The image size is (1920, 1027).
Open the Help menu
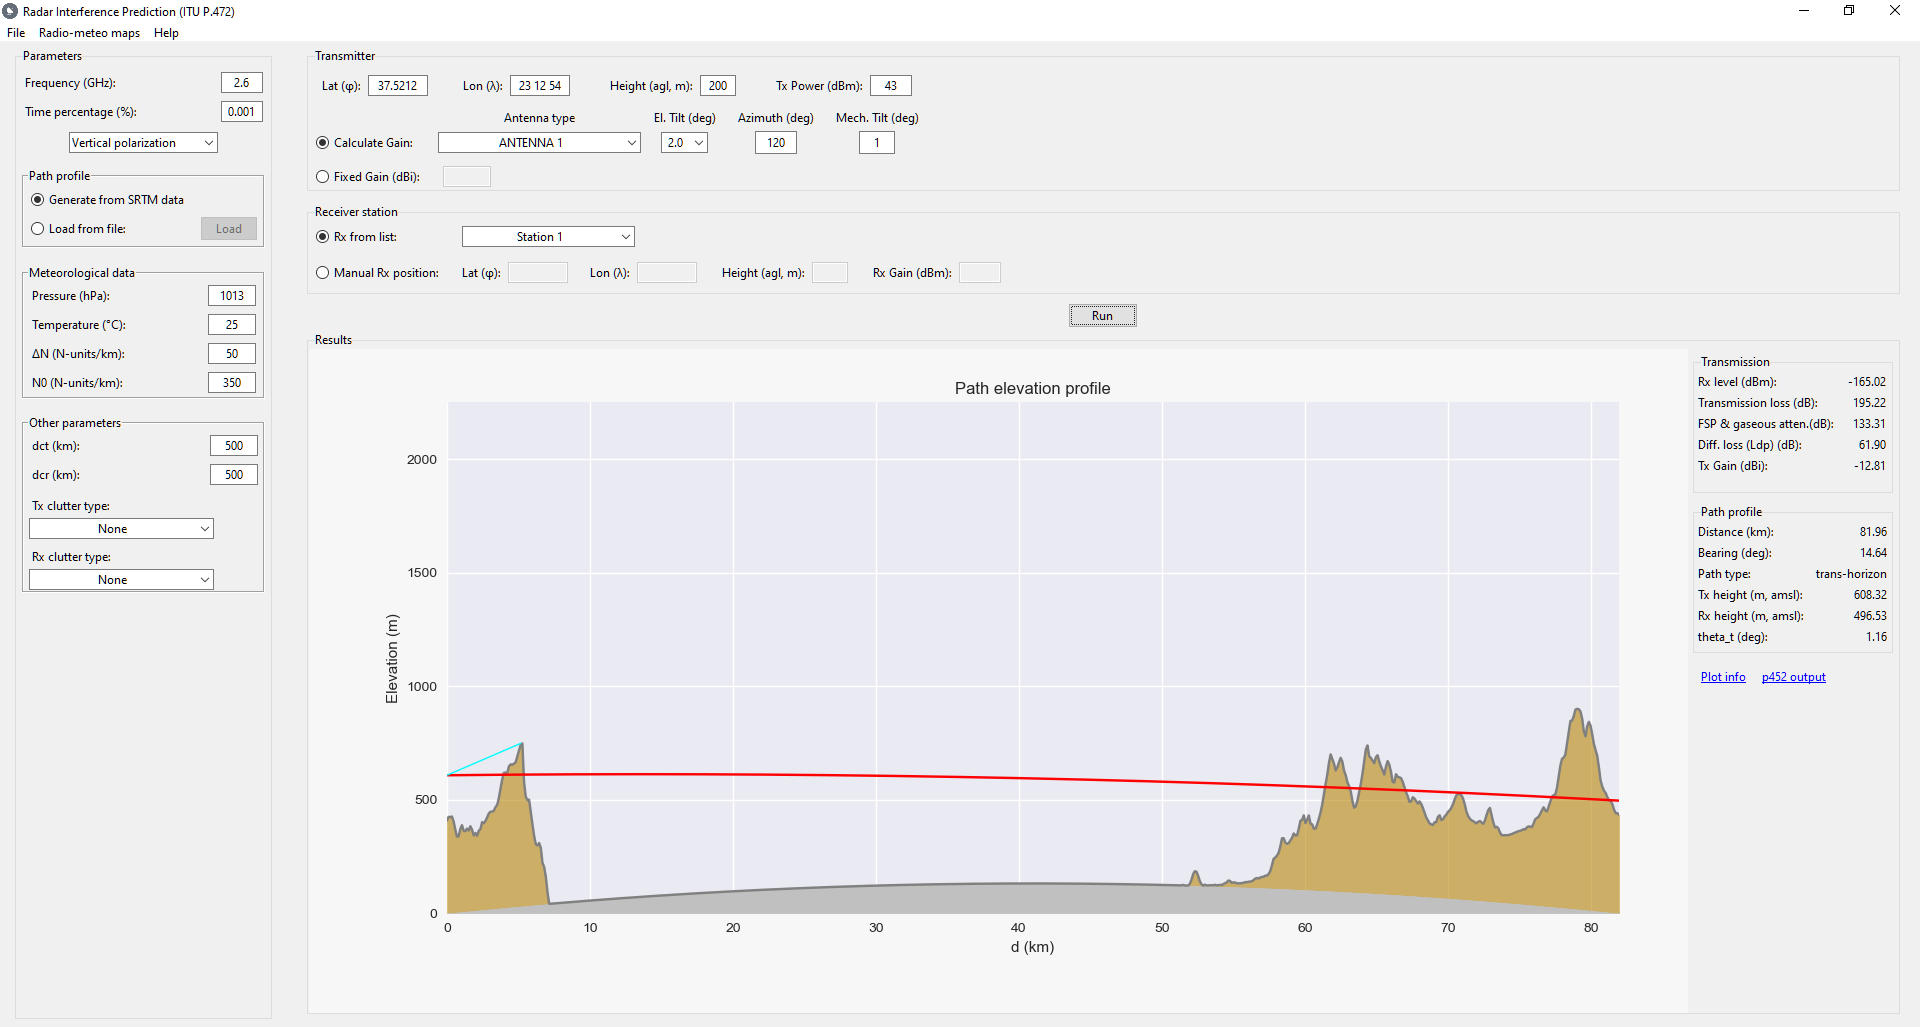coord(166,33)
